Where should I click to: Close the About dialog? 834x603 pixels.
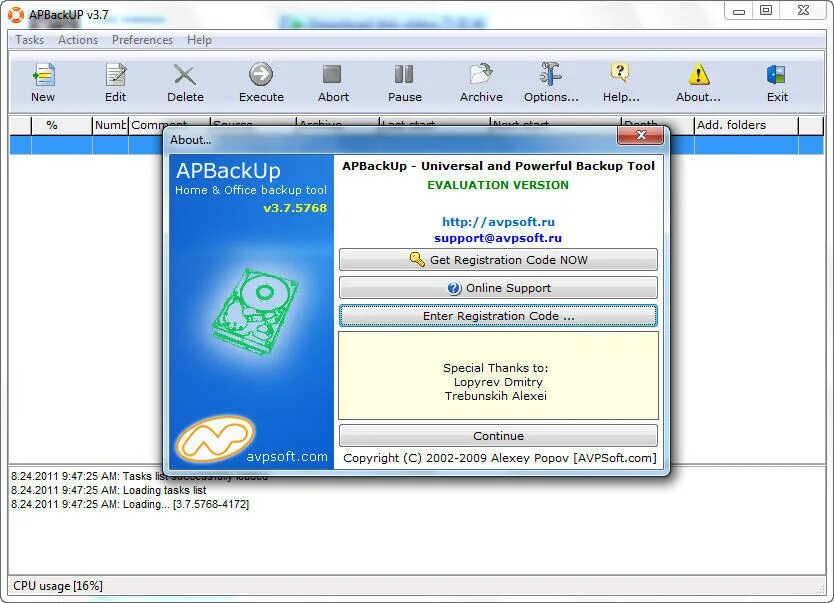point(640,136)
